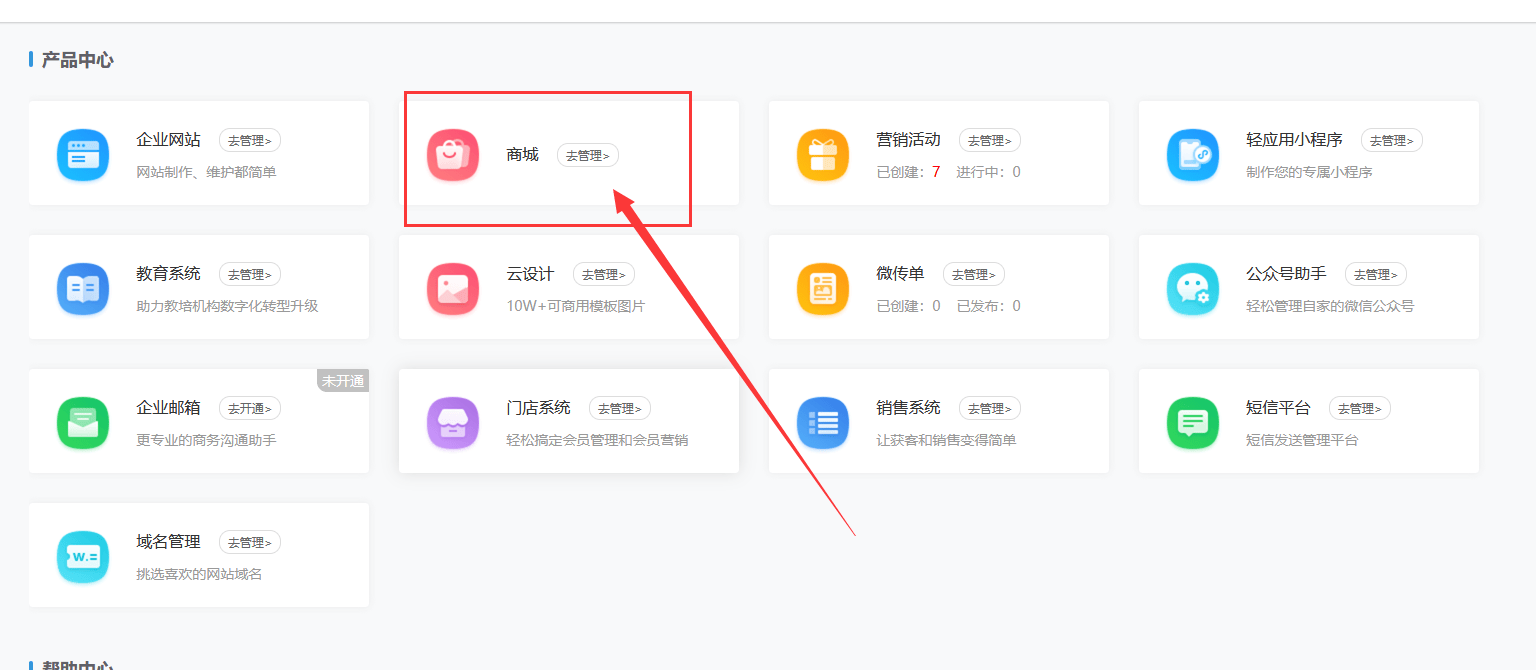Viewport: 1536px width, 670px height.
Task: Select the 短信平台 message icon
Action: coord(1193,423)
